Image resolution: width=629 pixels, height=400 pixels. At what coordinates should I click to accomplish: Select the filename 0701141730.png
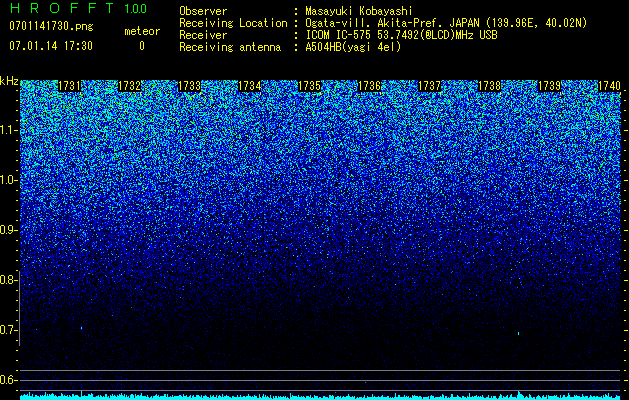(51, 26)
